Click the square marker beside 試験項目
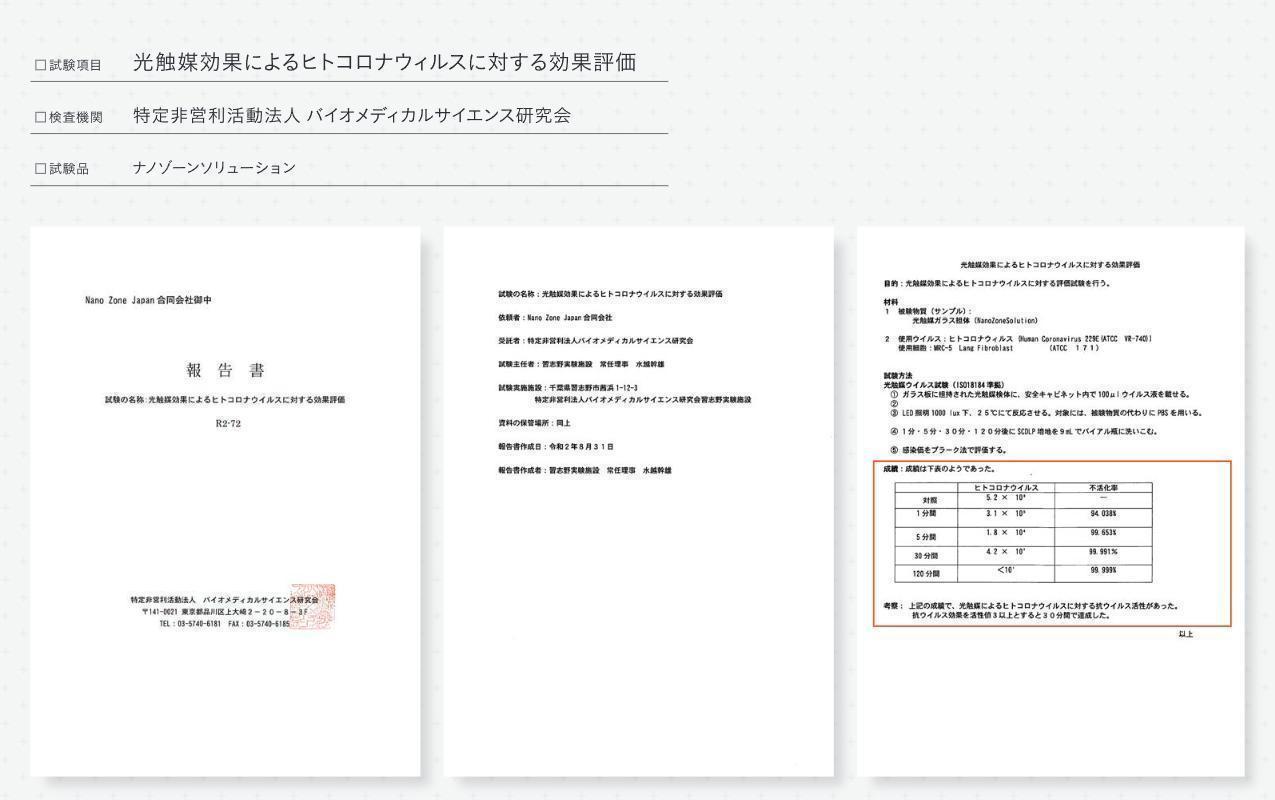Viewport: 1275px width, 800px height. coord(41,65)
